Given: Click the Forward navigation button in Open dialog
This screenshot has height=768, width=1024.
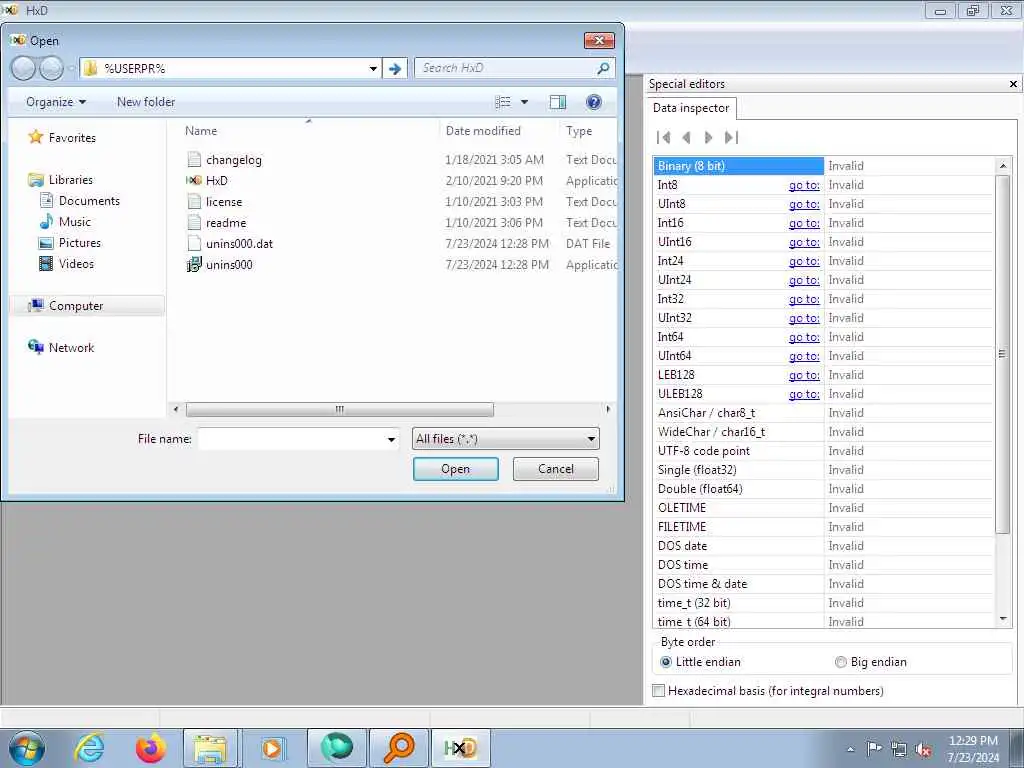Looking at the screenshot, I should tap(52, 68).
